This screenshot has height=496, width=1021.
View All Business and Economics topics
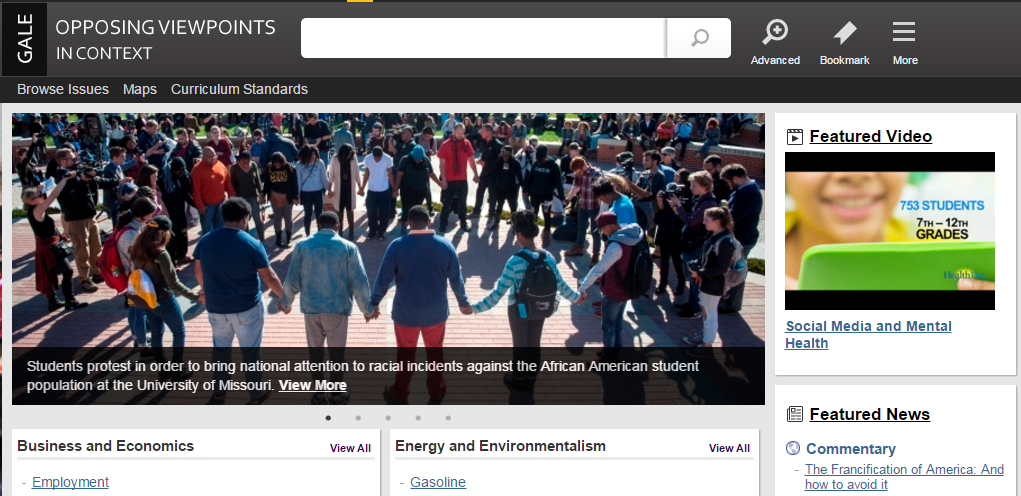point(350,448)
